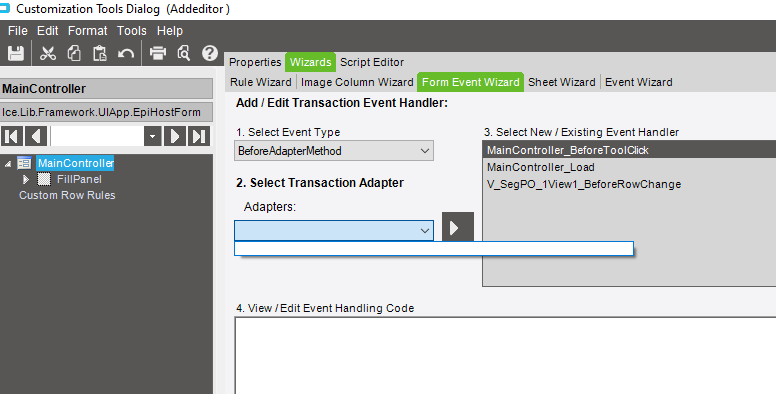
Task: Open the Format menu
Action: pos(88,31)
